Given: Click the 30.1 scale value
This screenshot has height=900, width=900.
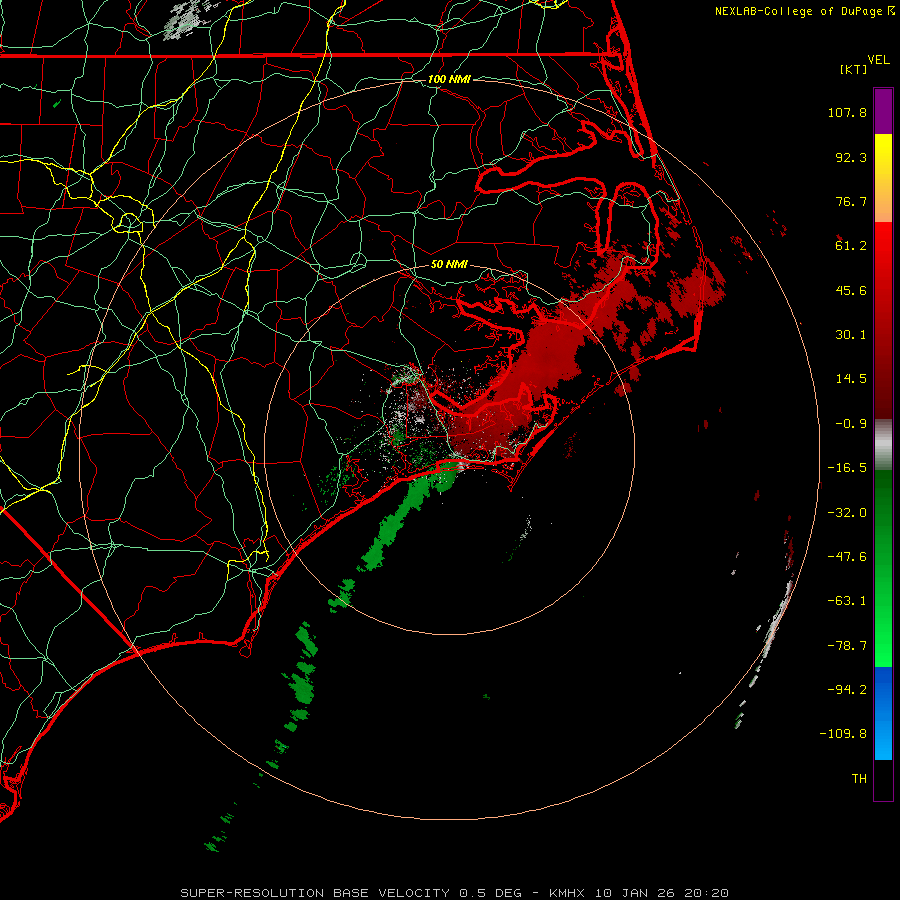Looking at the screenshot, I should point(851,335).
